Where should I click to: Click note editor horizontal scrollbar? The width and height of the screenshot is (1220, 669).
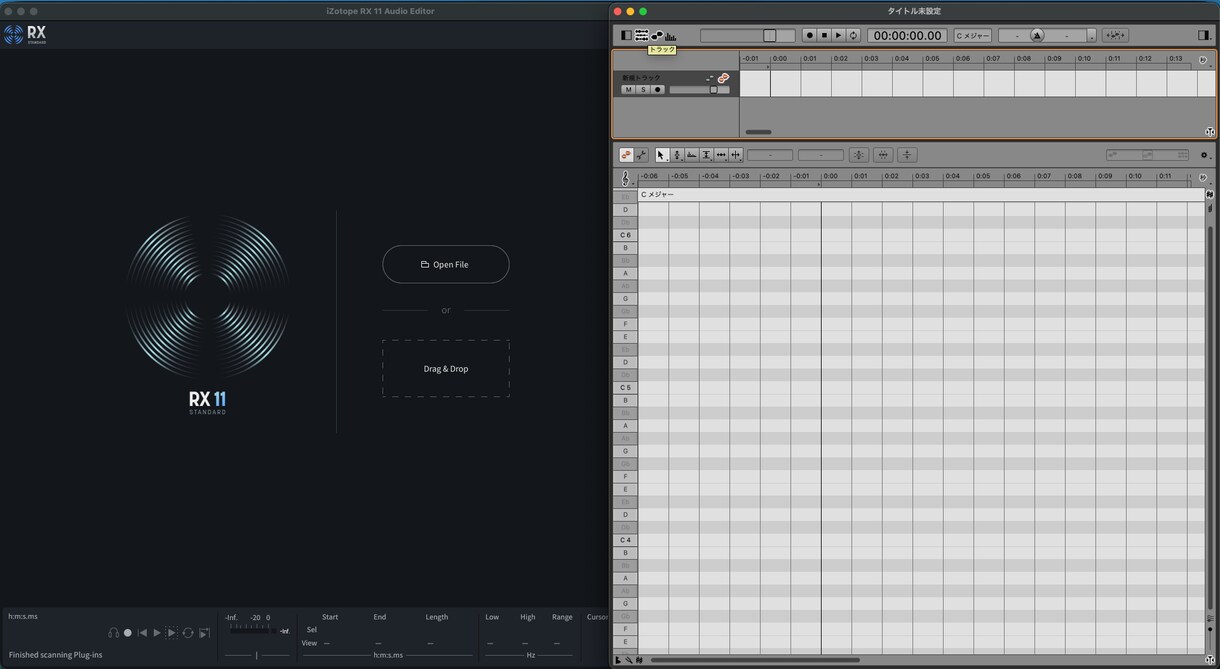click(x=755, y=660)
